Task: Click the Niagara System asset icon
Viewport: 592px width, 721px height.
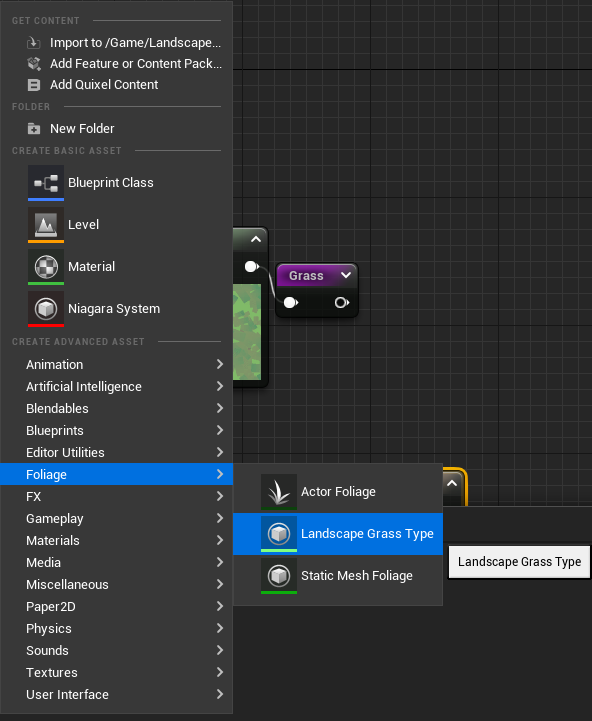Action: [x=46, y=309]
